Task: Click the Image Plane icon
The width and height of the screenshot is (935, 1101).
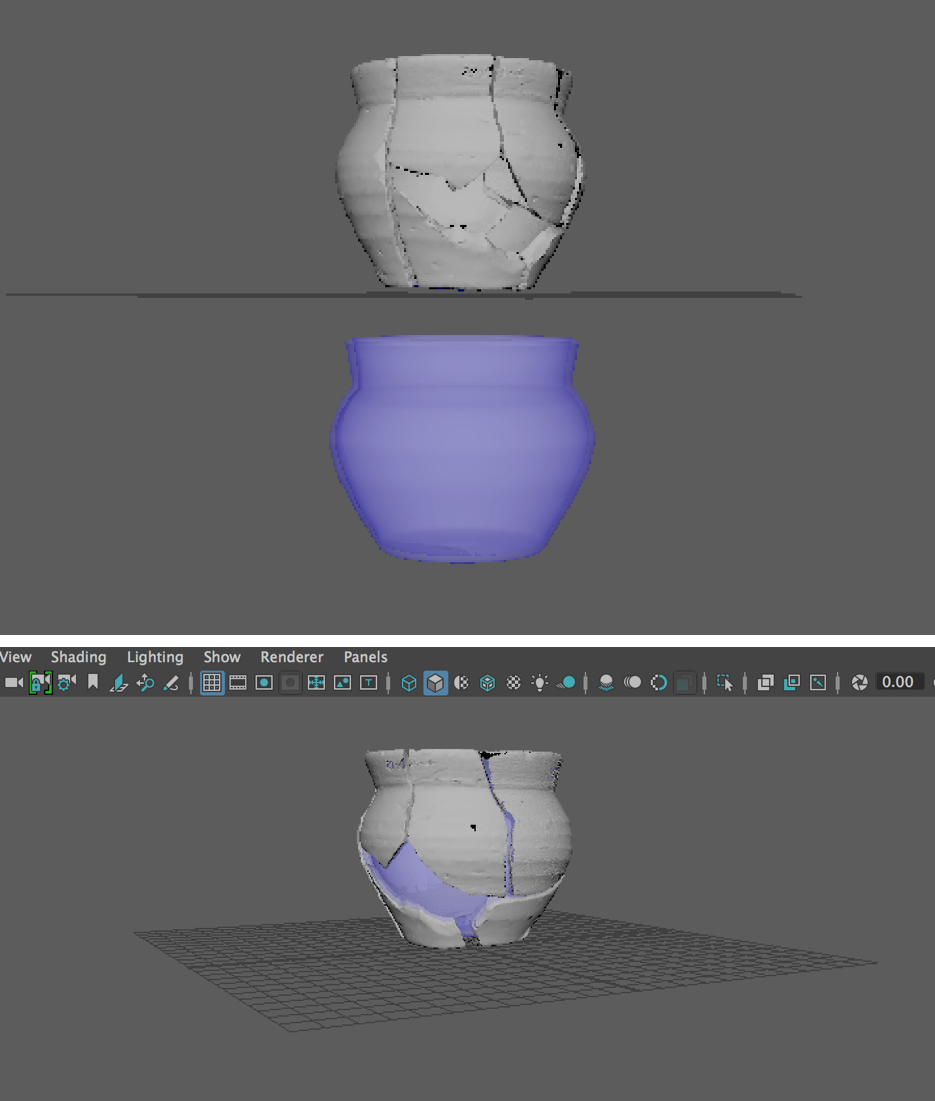Action: pyautogui.click(x=119, y=683)
